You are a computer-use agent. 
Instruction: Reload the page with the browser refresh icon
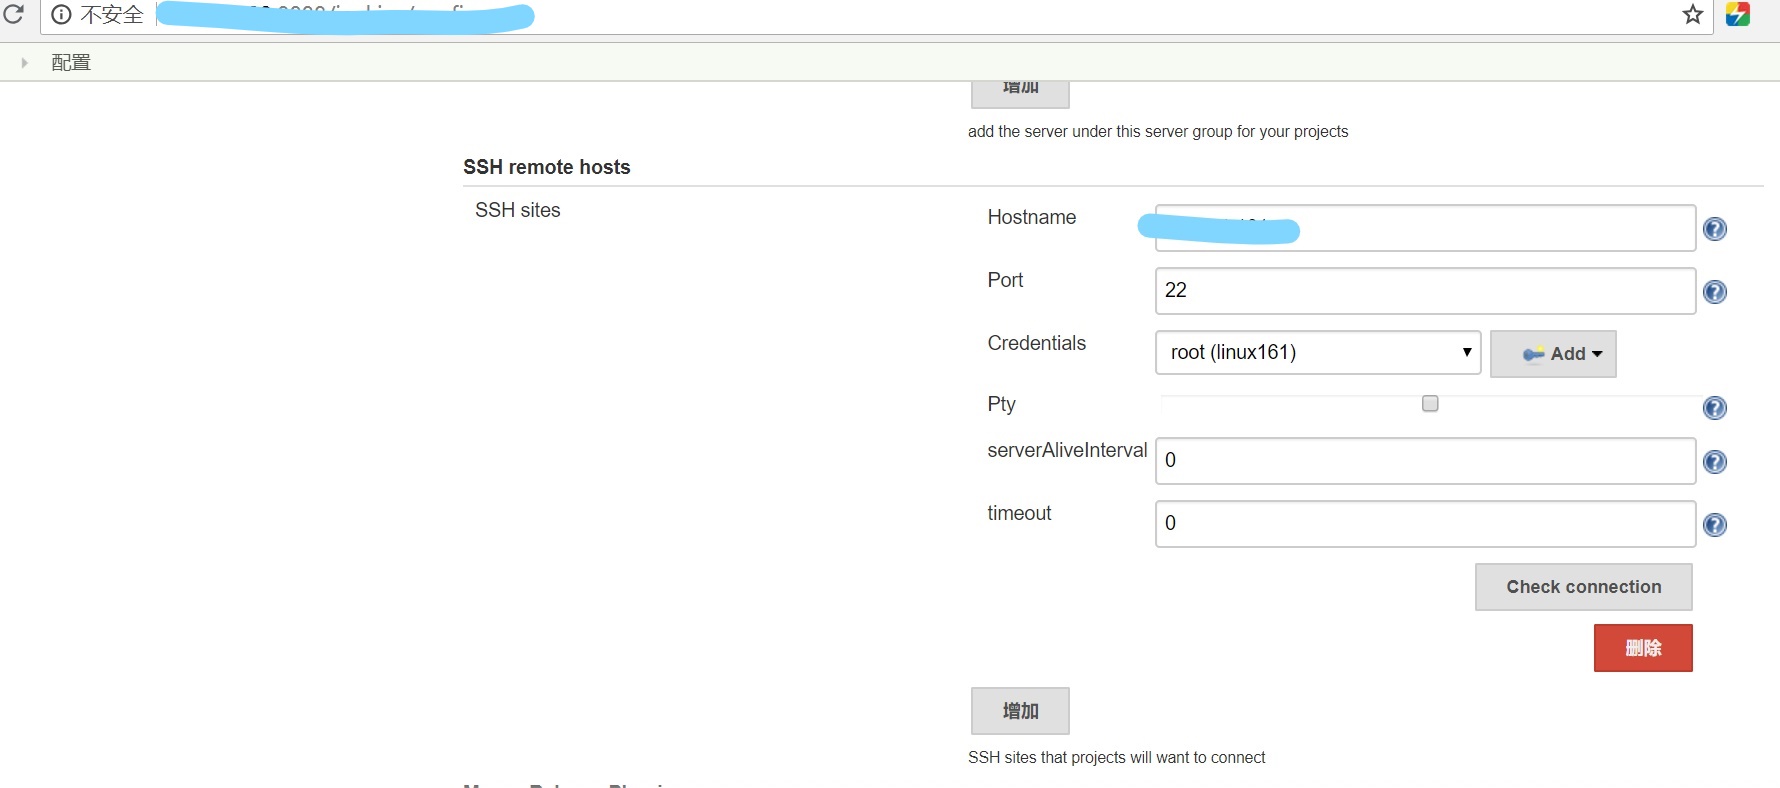[13, 14]
